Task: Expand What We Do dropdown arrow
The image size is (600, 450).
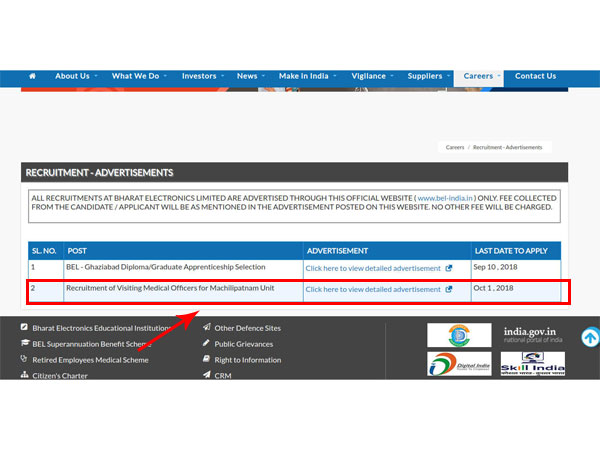Action: pyautogui.click(x=165, y=76)
